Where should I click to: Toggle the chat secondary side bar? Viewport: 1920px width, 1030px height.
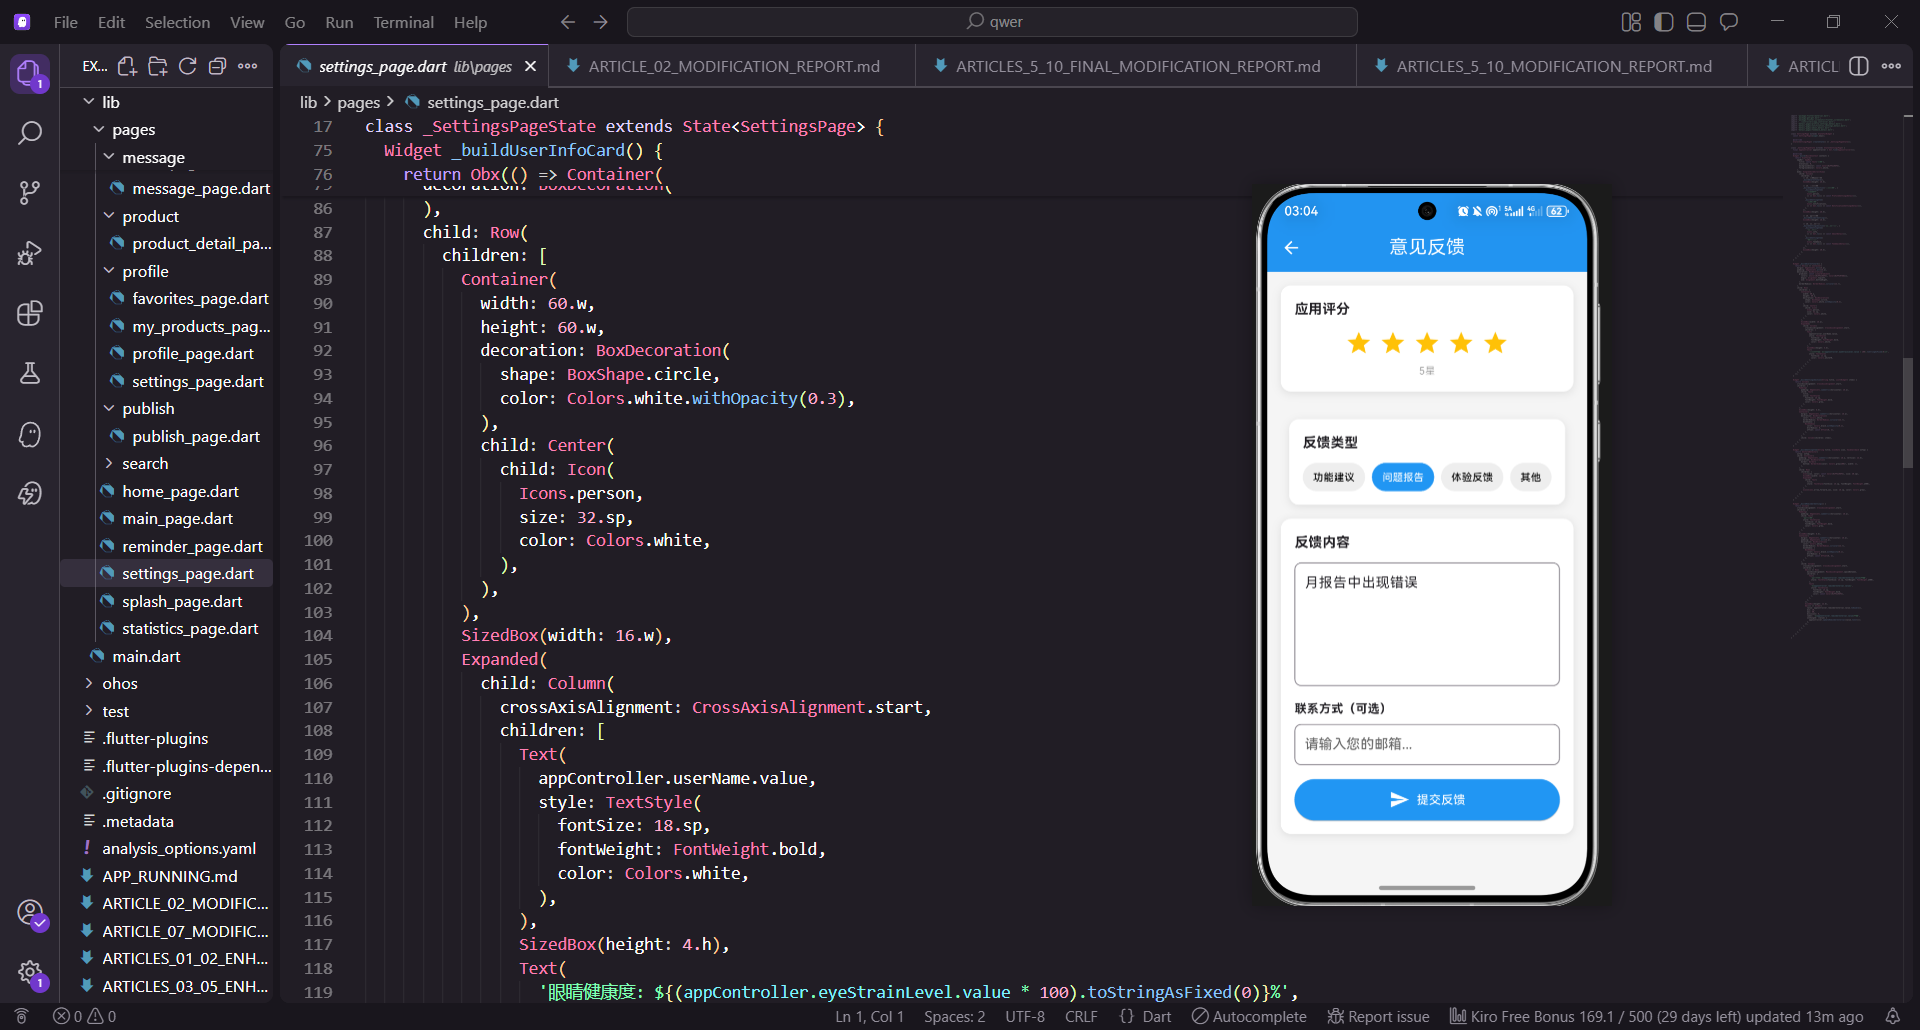coord(1729,22)
